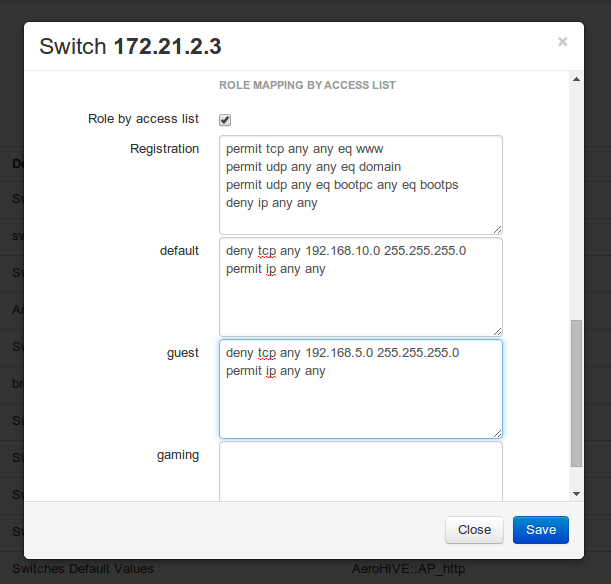611x584 pixels.
Task: Click the gaming field label
Action: (178, 455)
